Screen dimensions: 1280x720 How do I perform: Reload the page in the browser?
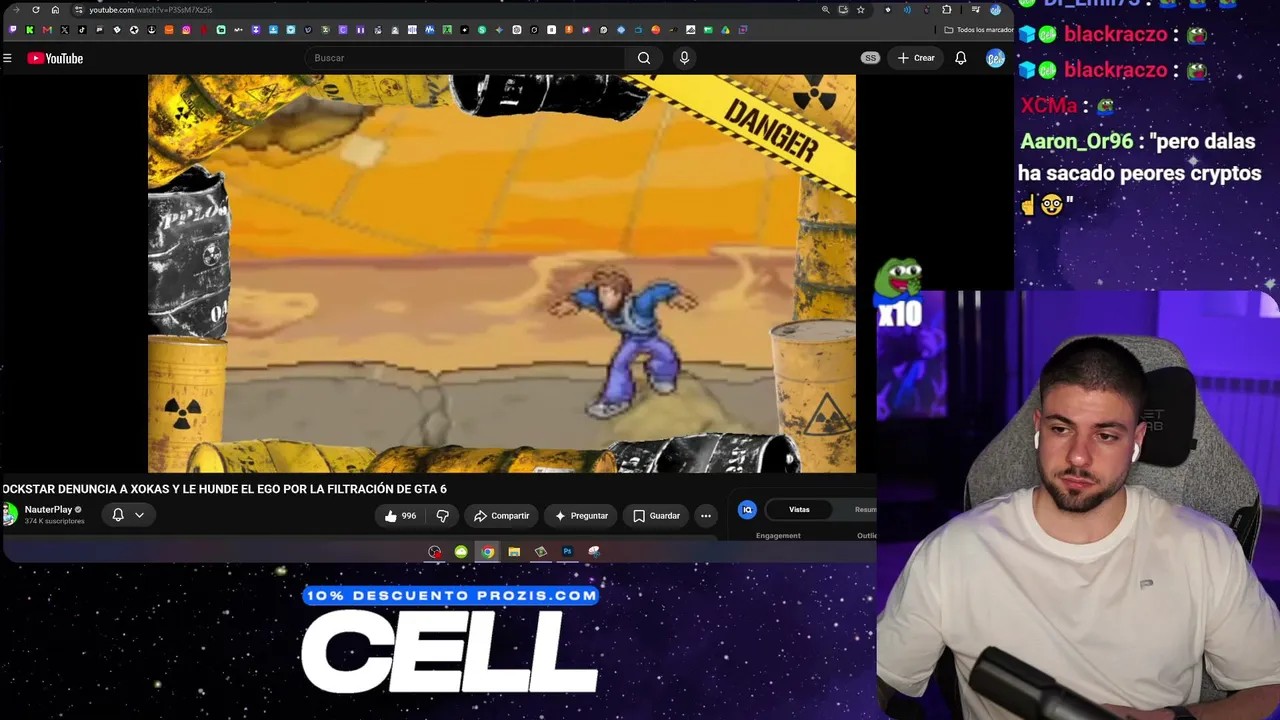(36, 10)
